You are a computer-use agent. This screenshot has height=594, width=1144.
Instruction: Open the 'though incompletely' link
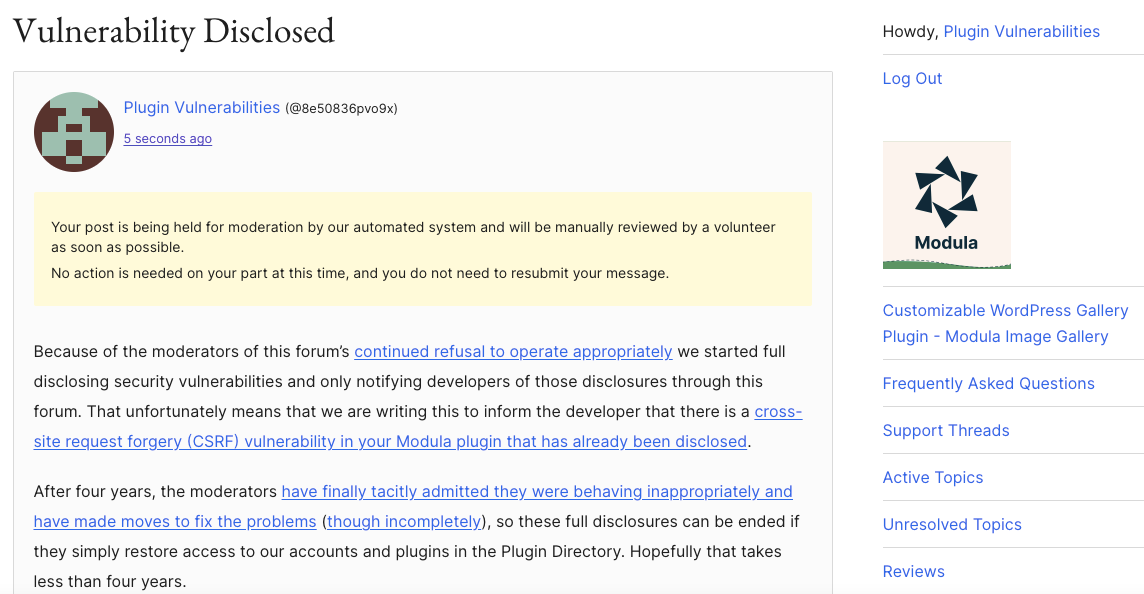click(x=404, y=522)
